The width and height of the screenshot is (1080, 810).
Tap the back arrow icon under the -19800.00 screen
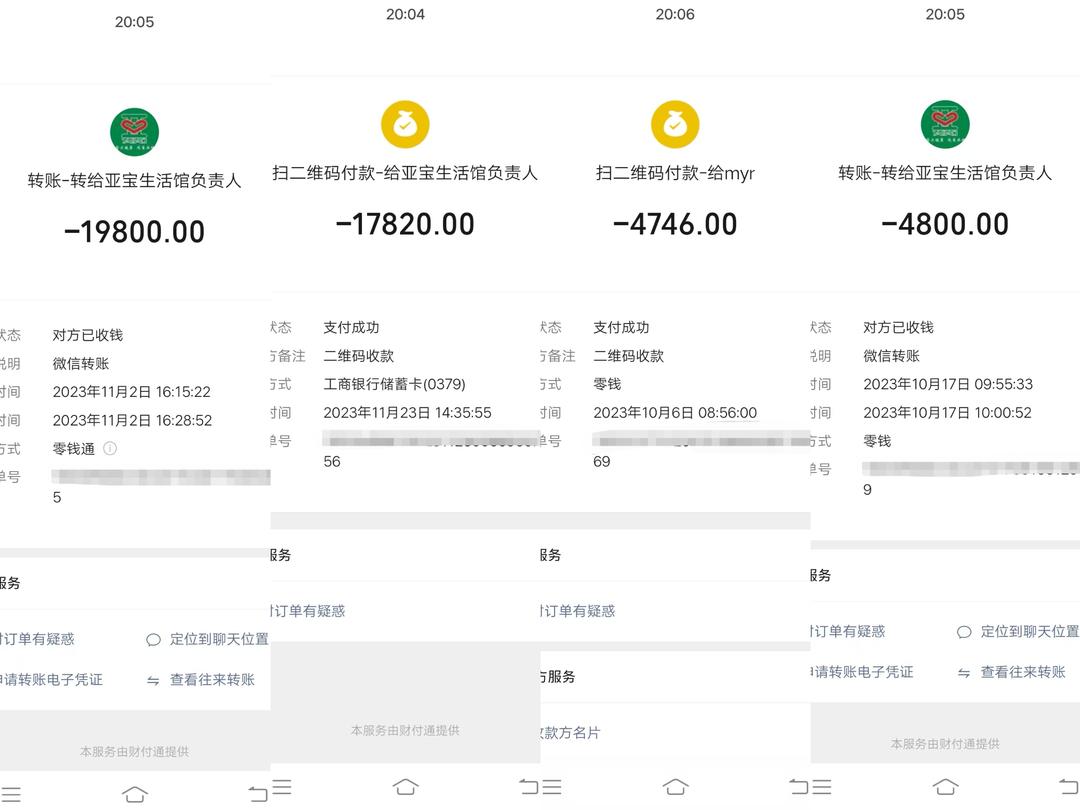coord(258,794)
